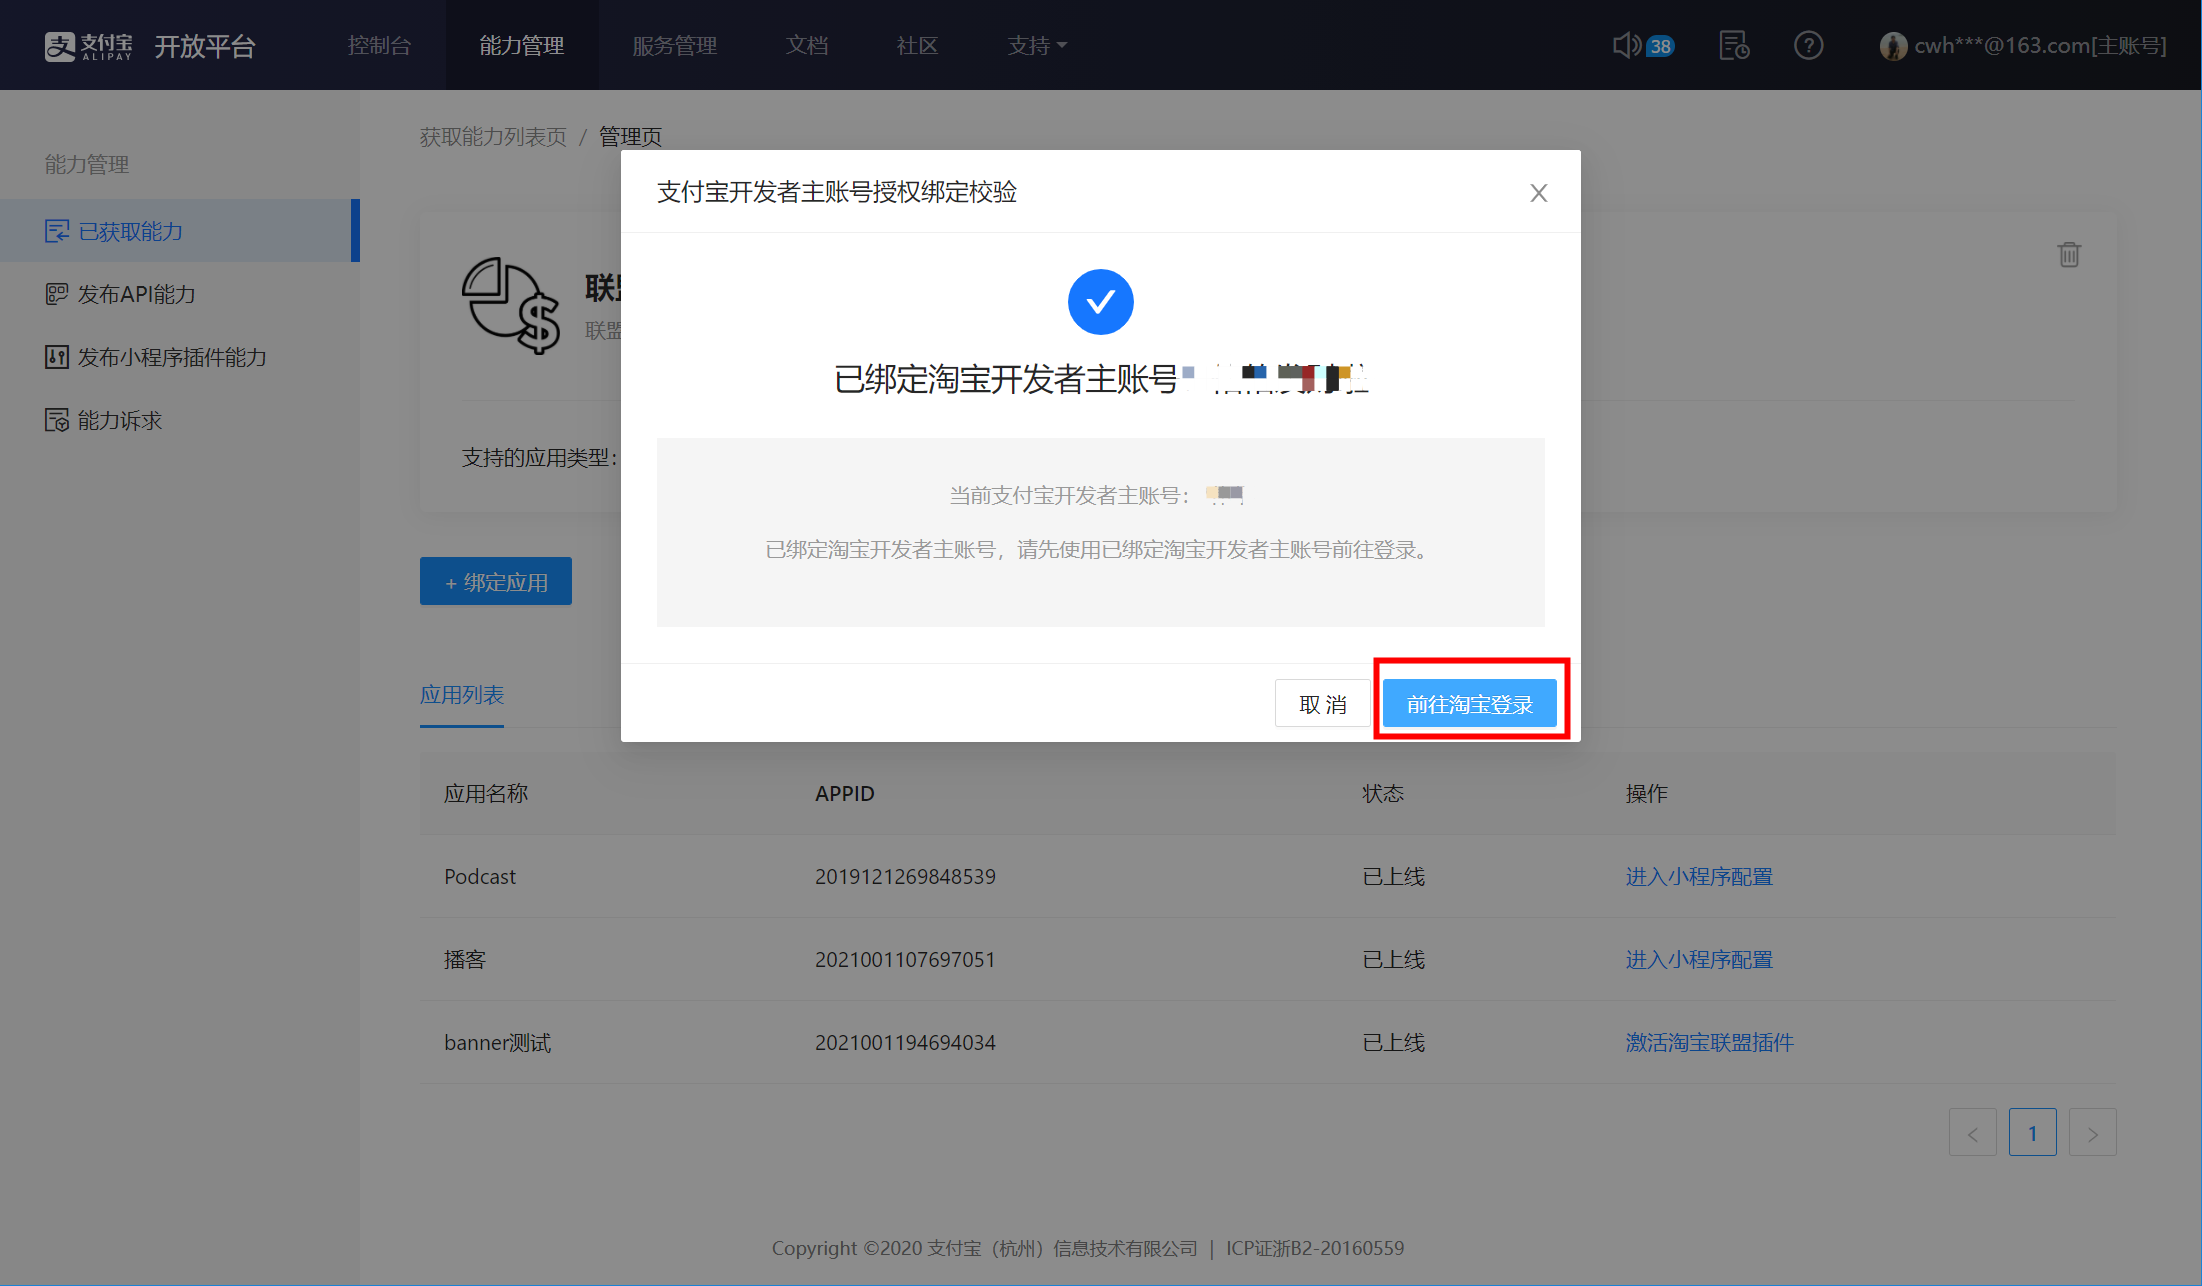Click the help question mark icon

click(1808, 45)
